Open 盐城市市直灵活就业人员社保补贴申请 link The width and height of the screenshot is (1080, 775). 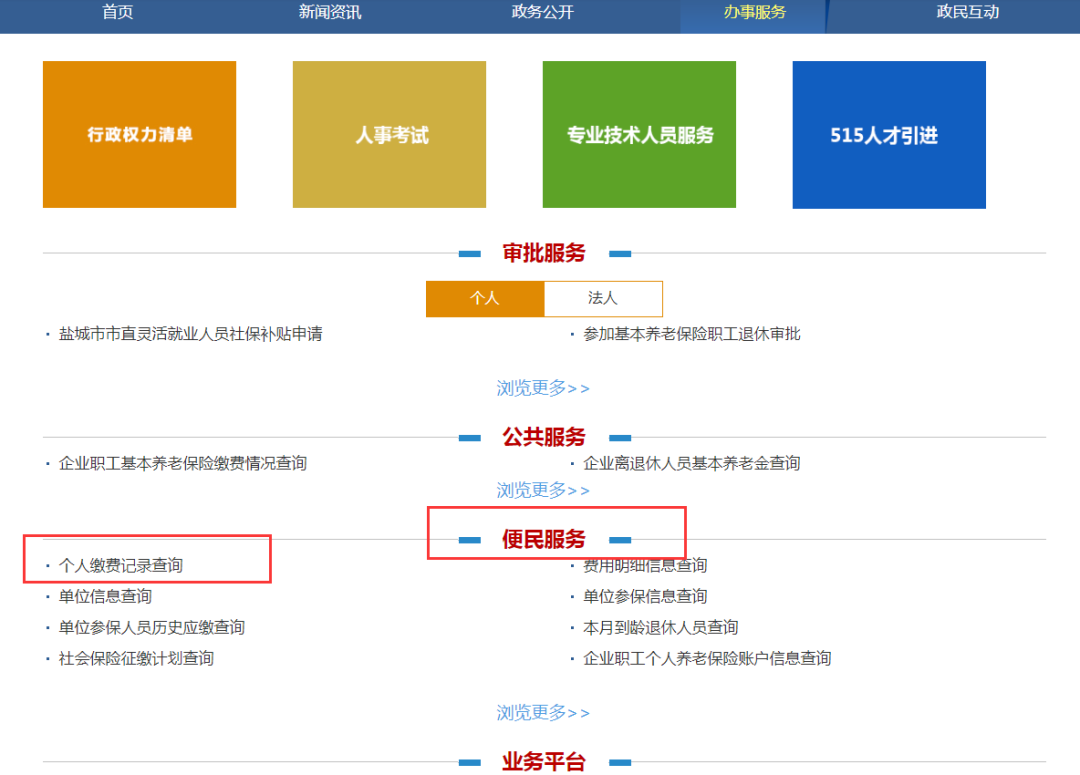pos(191,334)
